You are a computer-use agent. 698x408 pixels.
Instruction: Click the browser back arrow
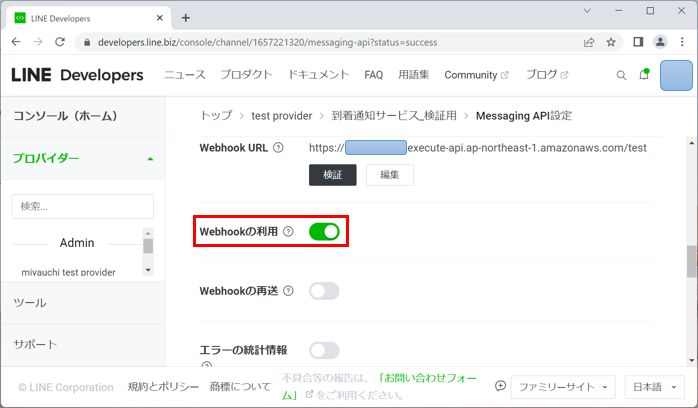(16, 42)
